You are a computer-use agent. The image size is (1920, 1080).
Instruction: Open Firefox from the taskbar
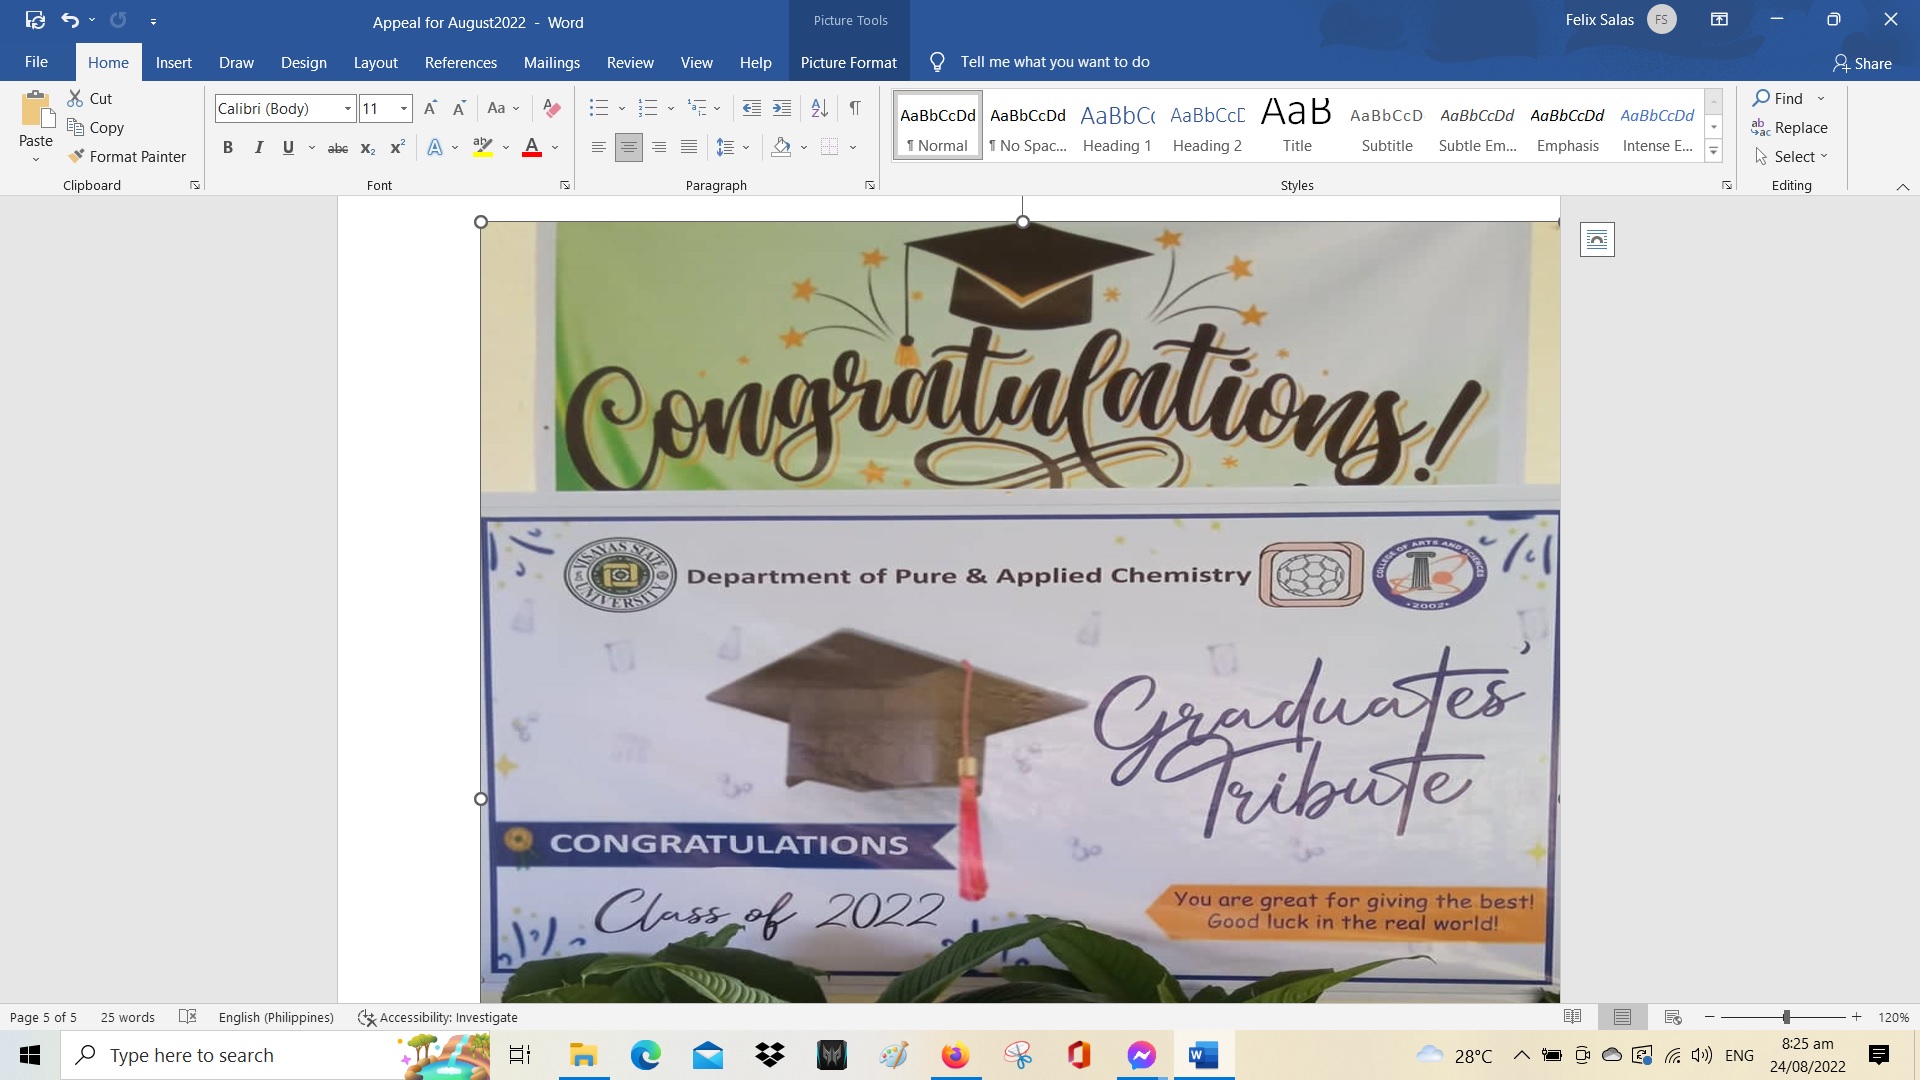point(955,1055)
